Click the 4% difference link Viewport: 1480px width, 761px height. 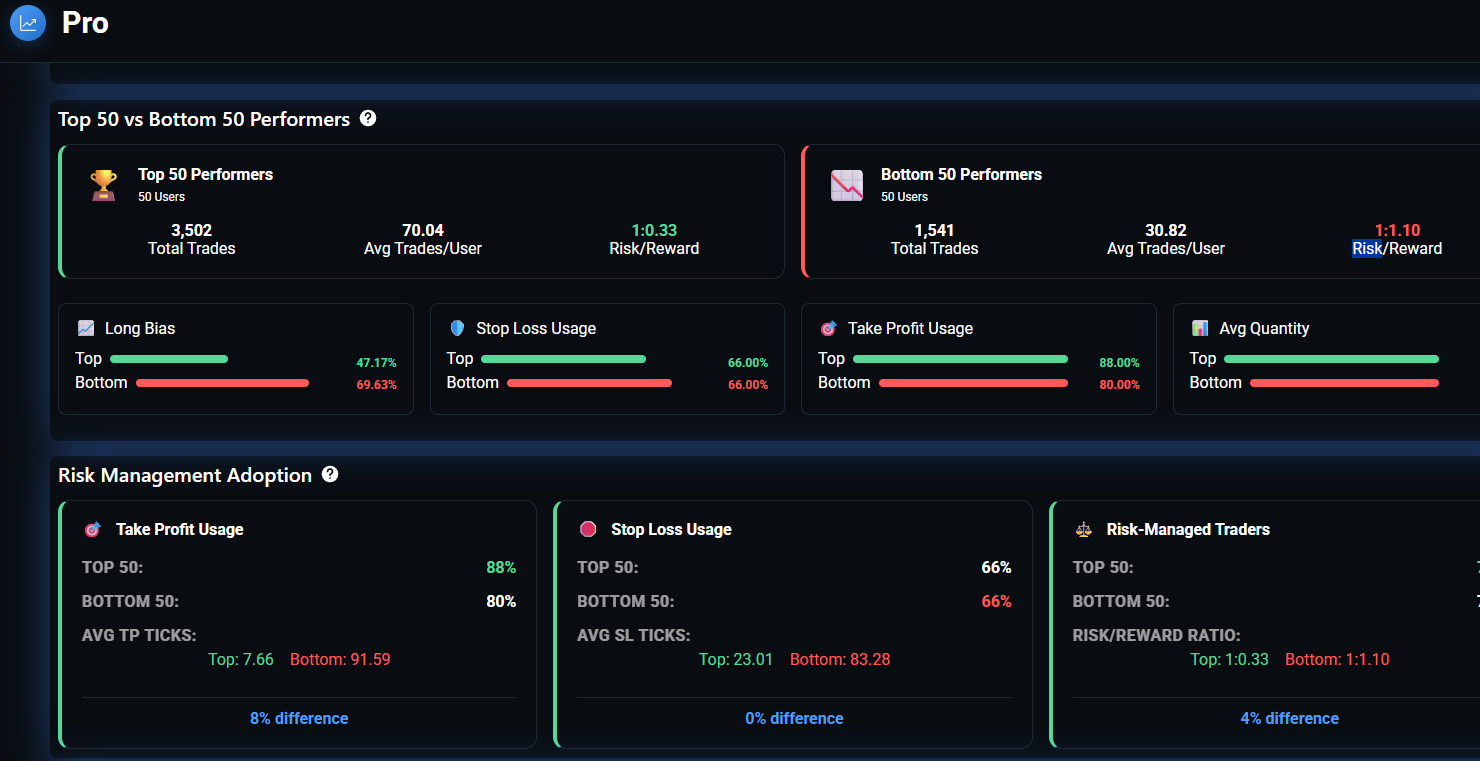[x=1289, y=718]
